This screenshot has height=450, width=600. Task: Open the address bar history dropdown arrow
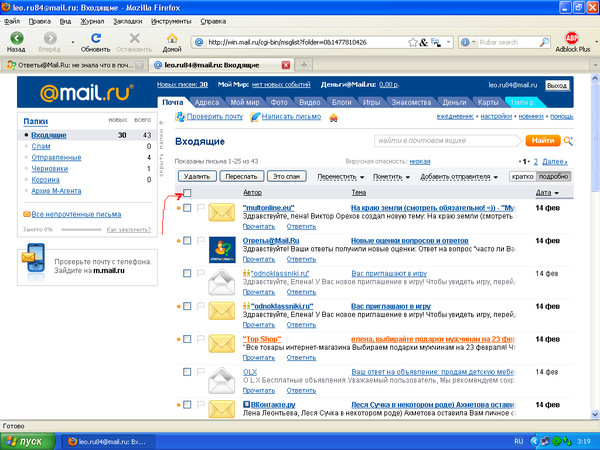pyautogui.click(x=448, y=42)
